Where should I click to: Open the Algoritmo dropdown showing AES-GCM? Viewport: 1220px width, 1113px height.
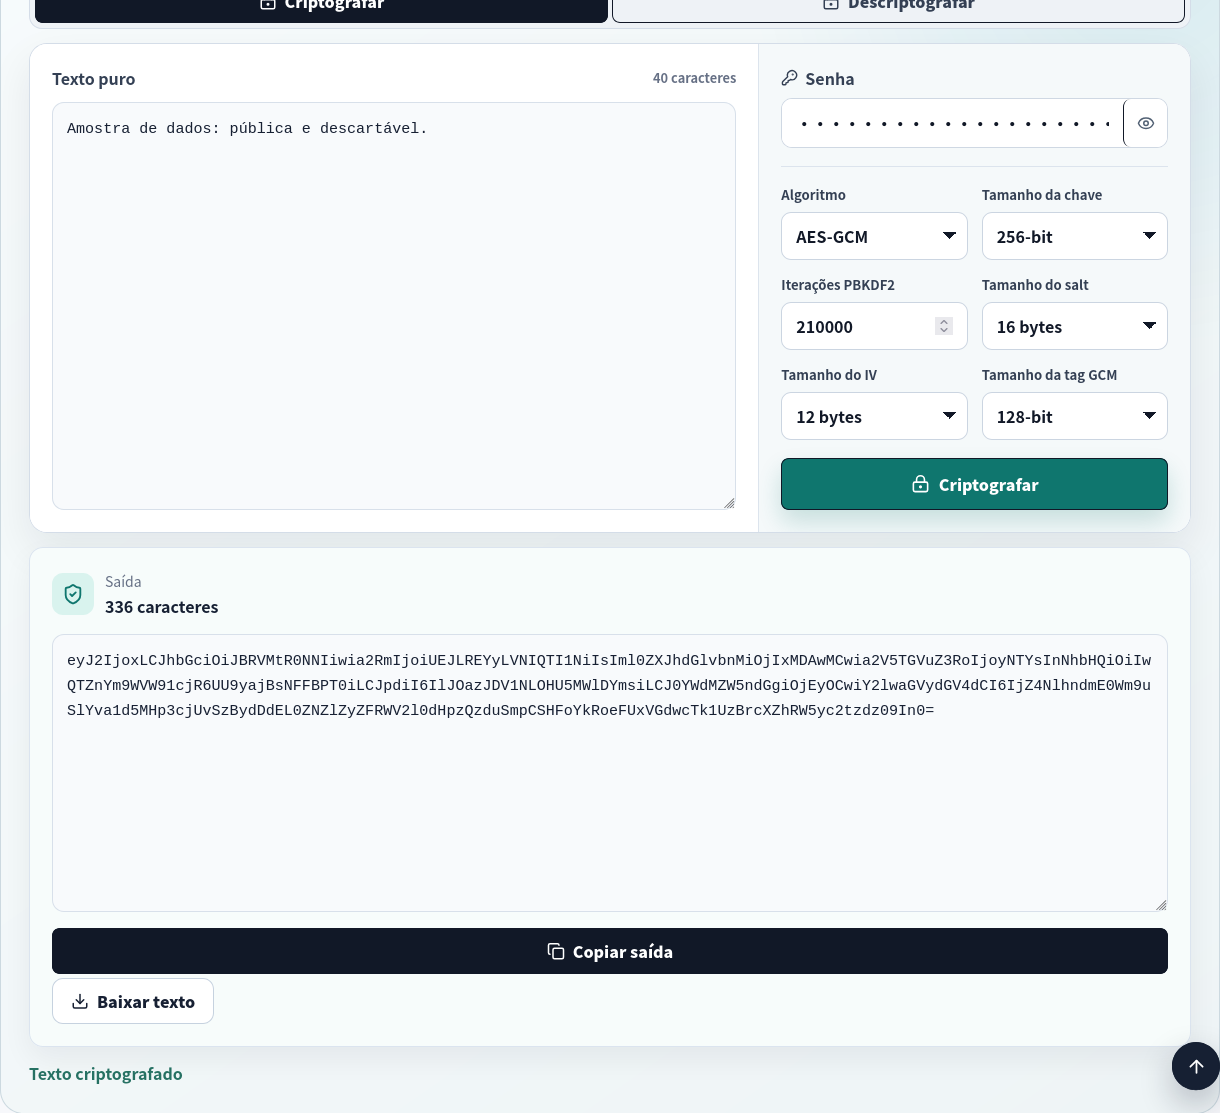click(874, 236)
